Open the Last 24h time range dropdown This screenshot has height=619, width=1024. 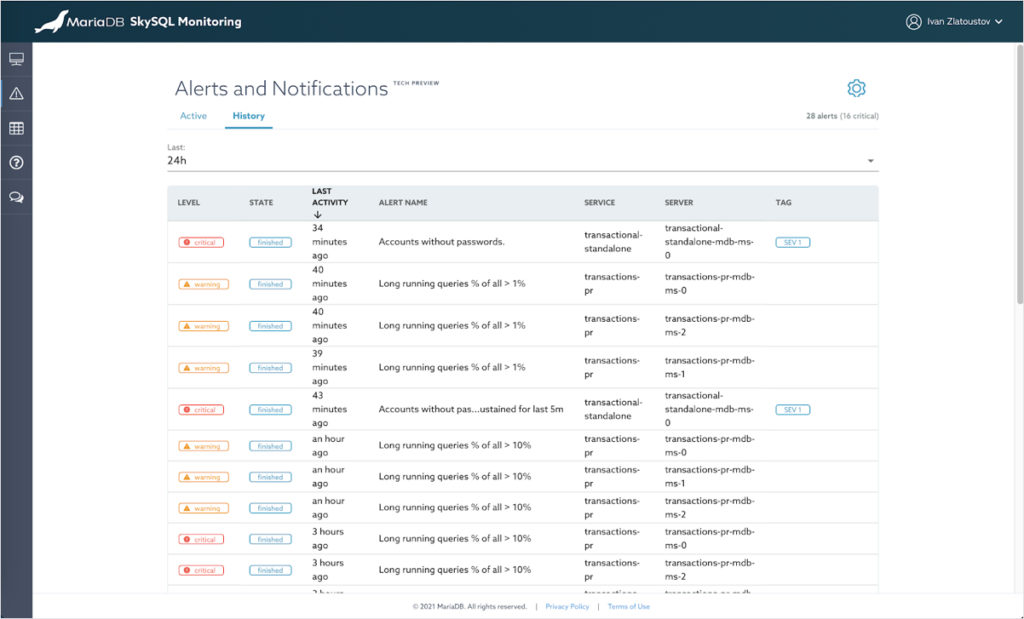[520, 160]
